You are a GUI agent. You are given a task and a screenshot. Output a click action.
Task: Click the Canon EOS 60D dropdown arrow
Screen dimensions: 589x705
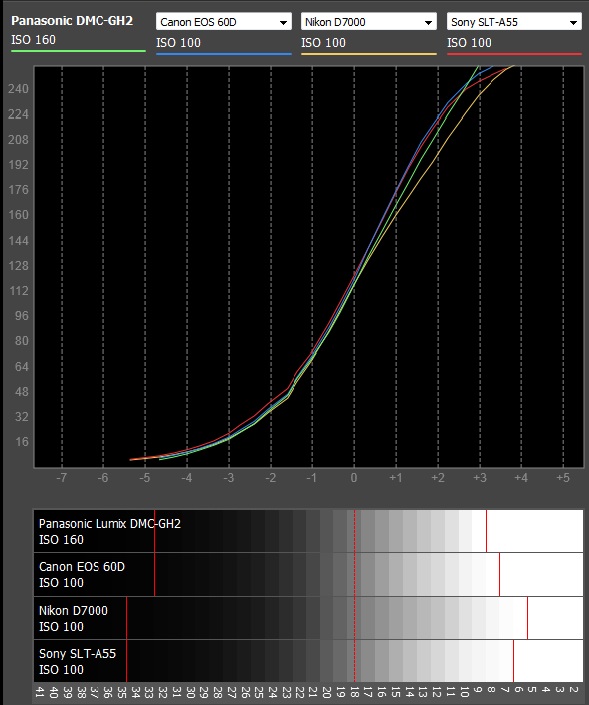pyautogui.click(x=283, y=22)
